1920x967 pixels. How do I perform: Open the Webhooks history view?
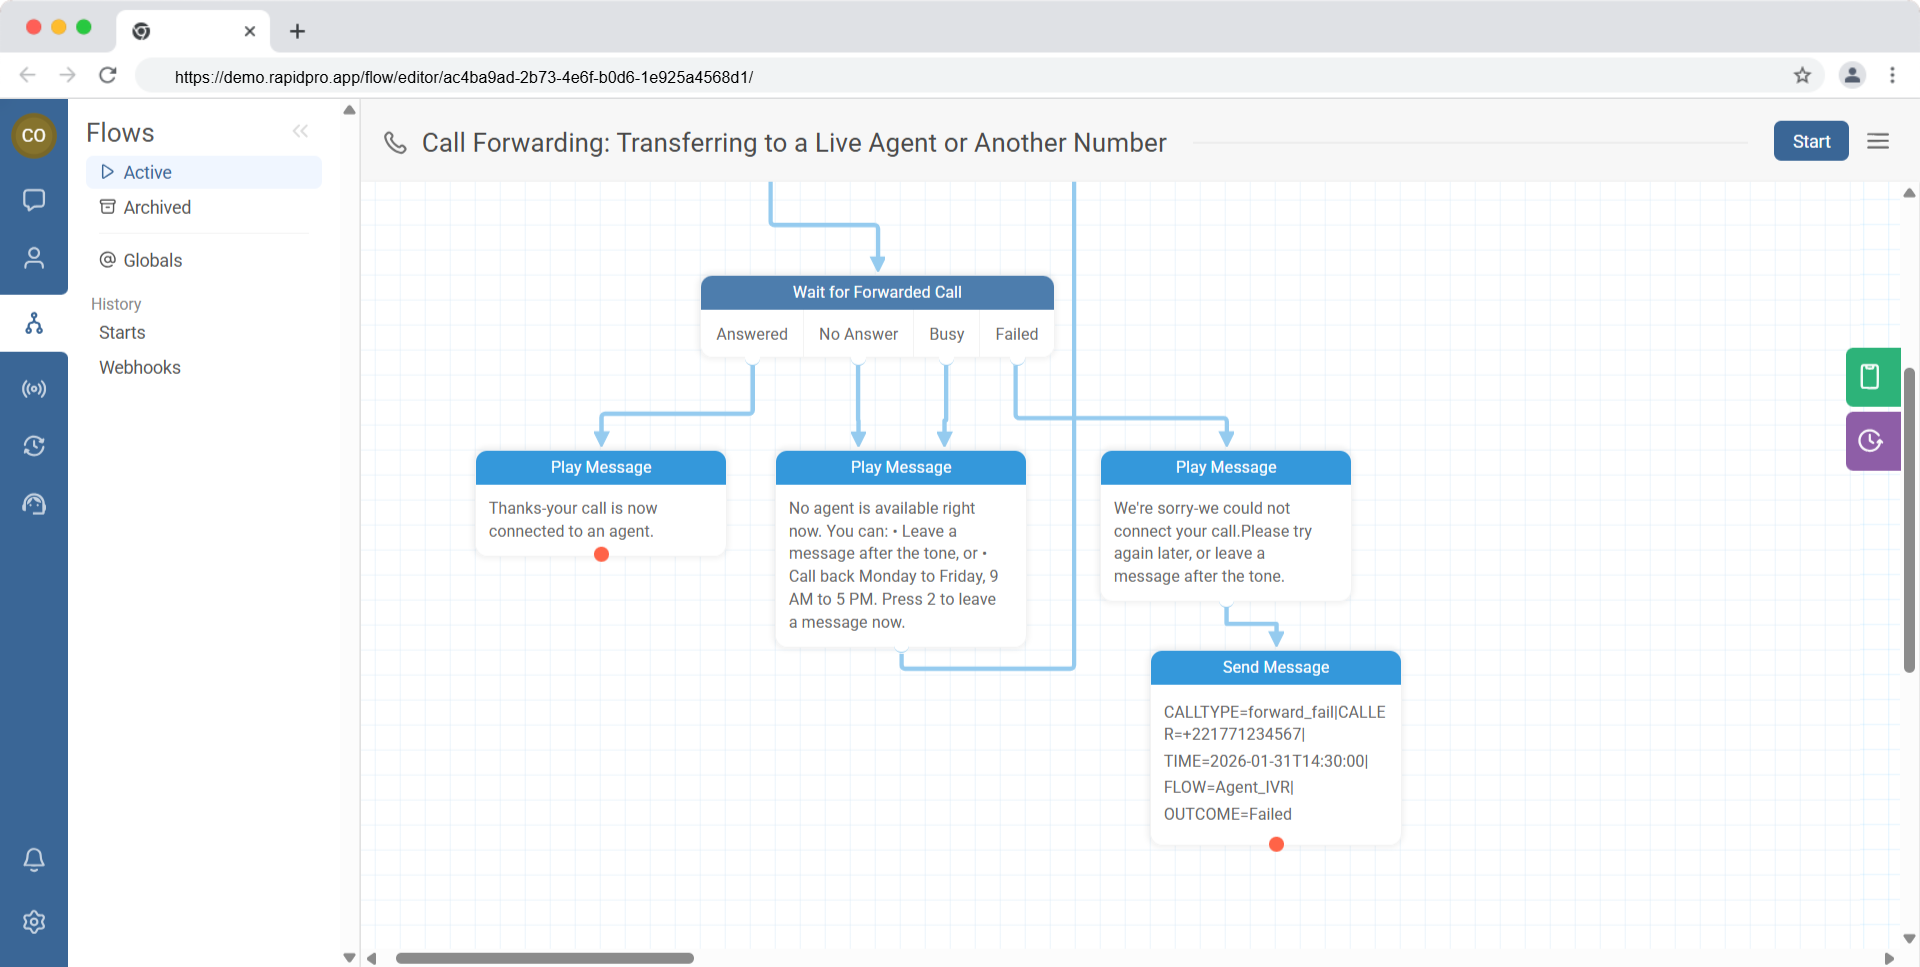[139, 367]
